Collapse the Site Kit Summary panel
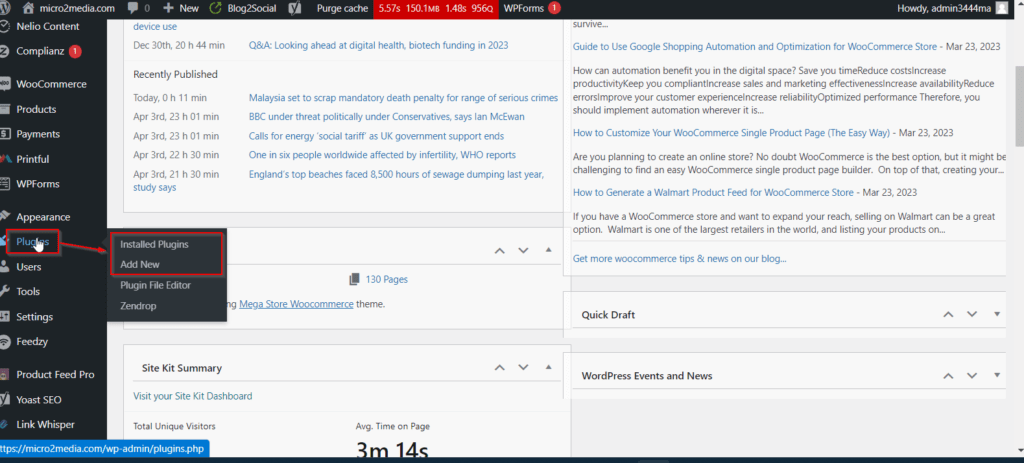This screenshot has width=1024, height=463. [x=548, y=368]
